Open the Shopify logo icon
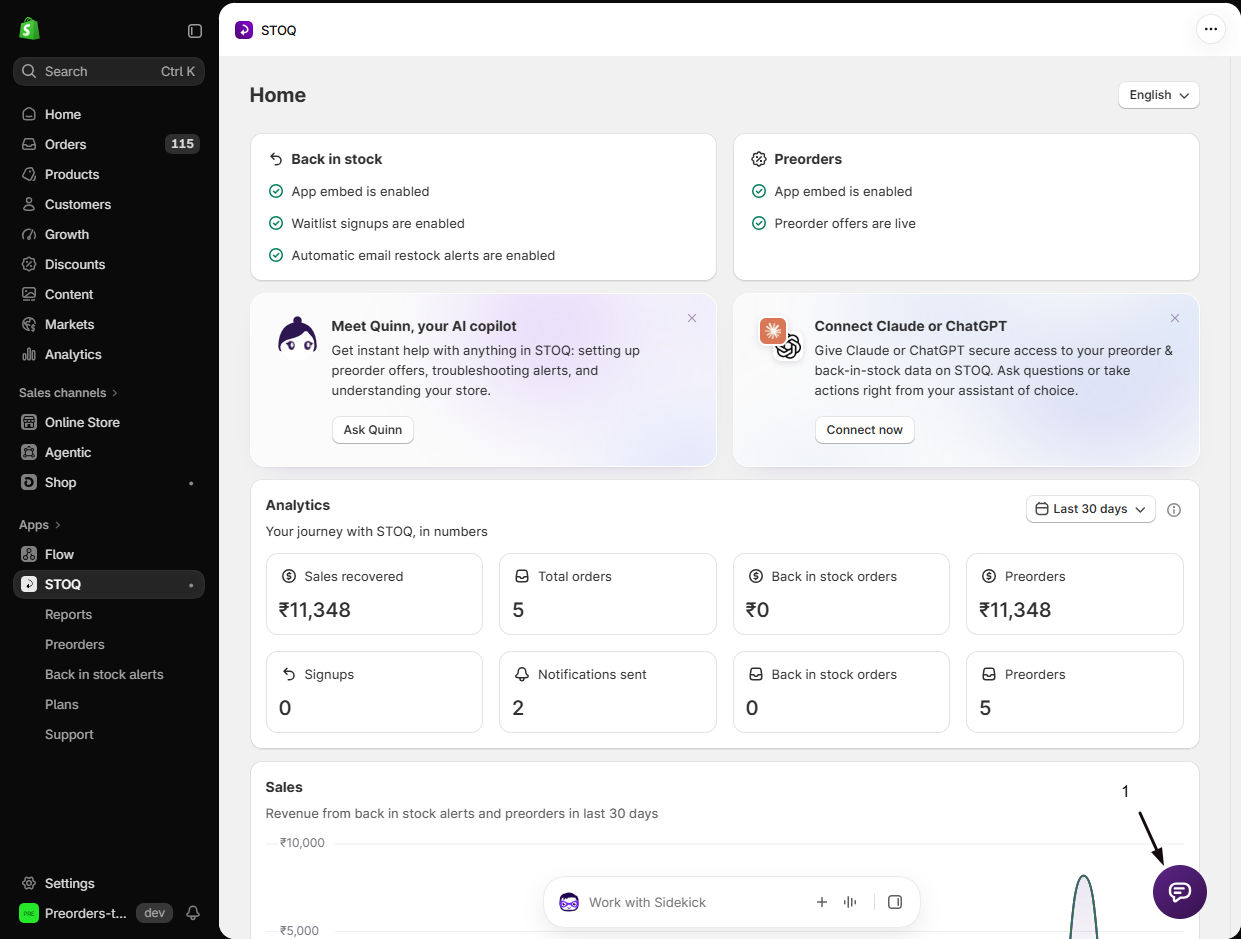Image resolution: width=1241 pixels, height=939 pixels. click(29, 29)
